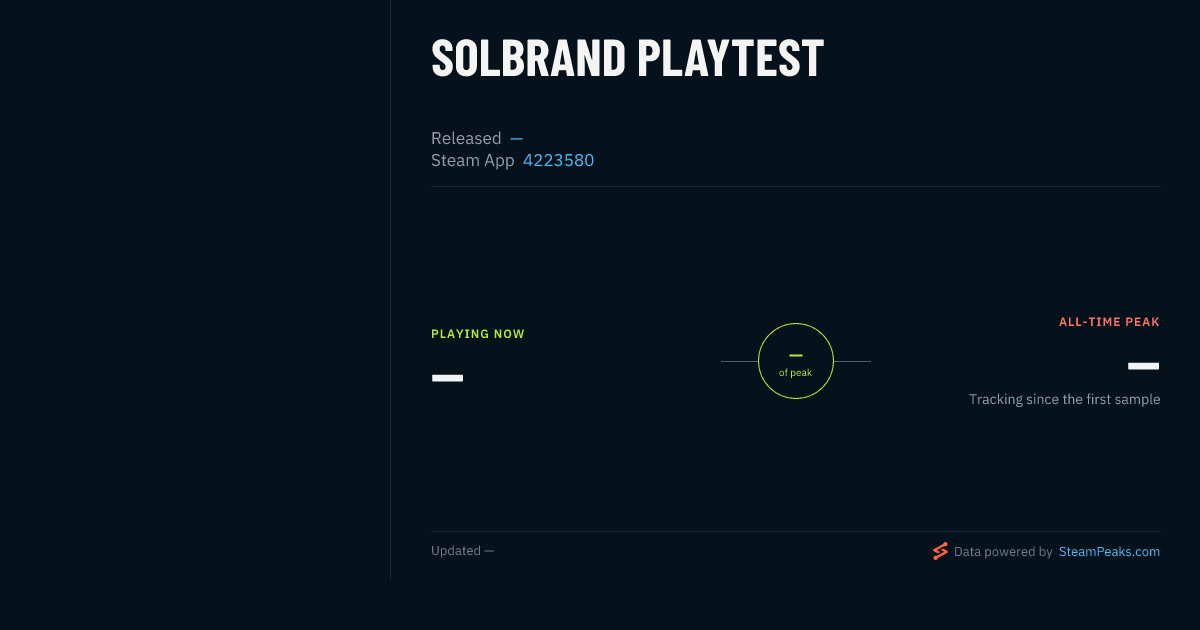Click the green dash inside peak circle
The width and height of the screenshot is (1200, 630).
796,355
